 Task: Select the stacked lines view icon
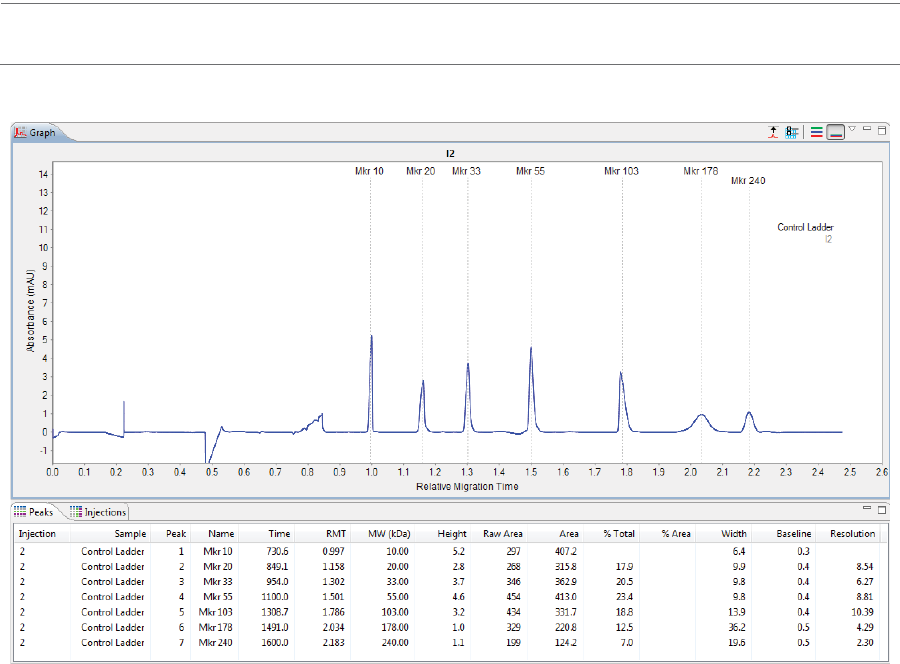tap(816, 132)
